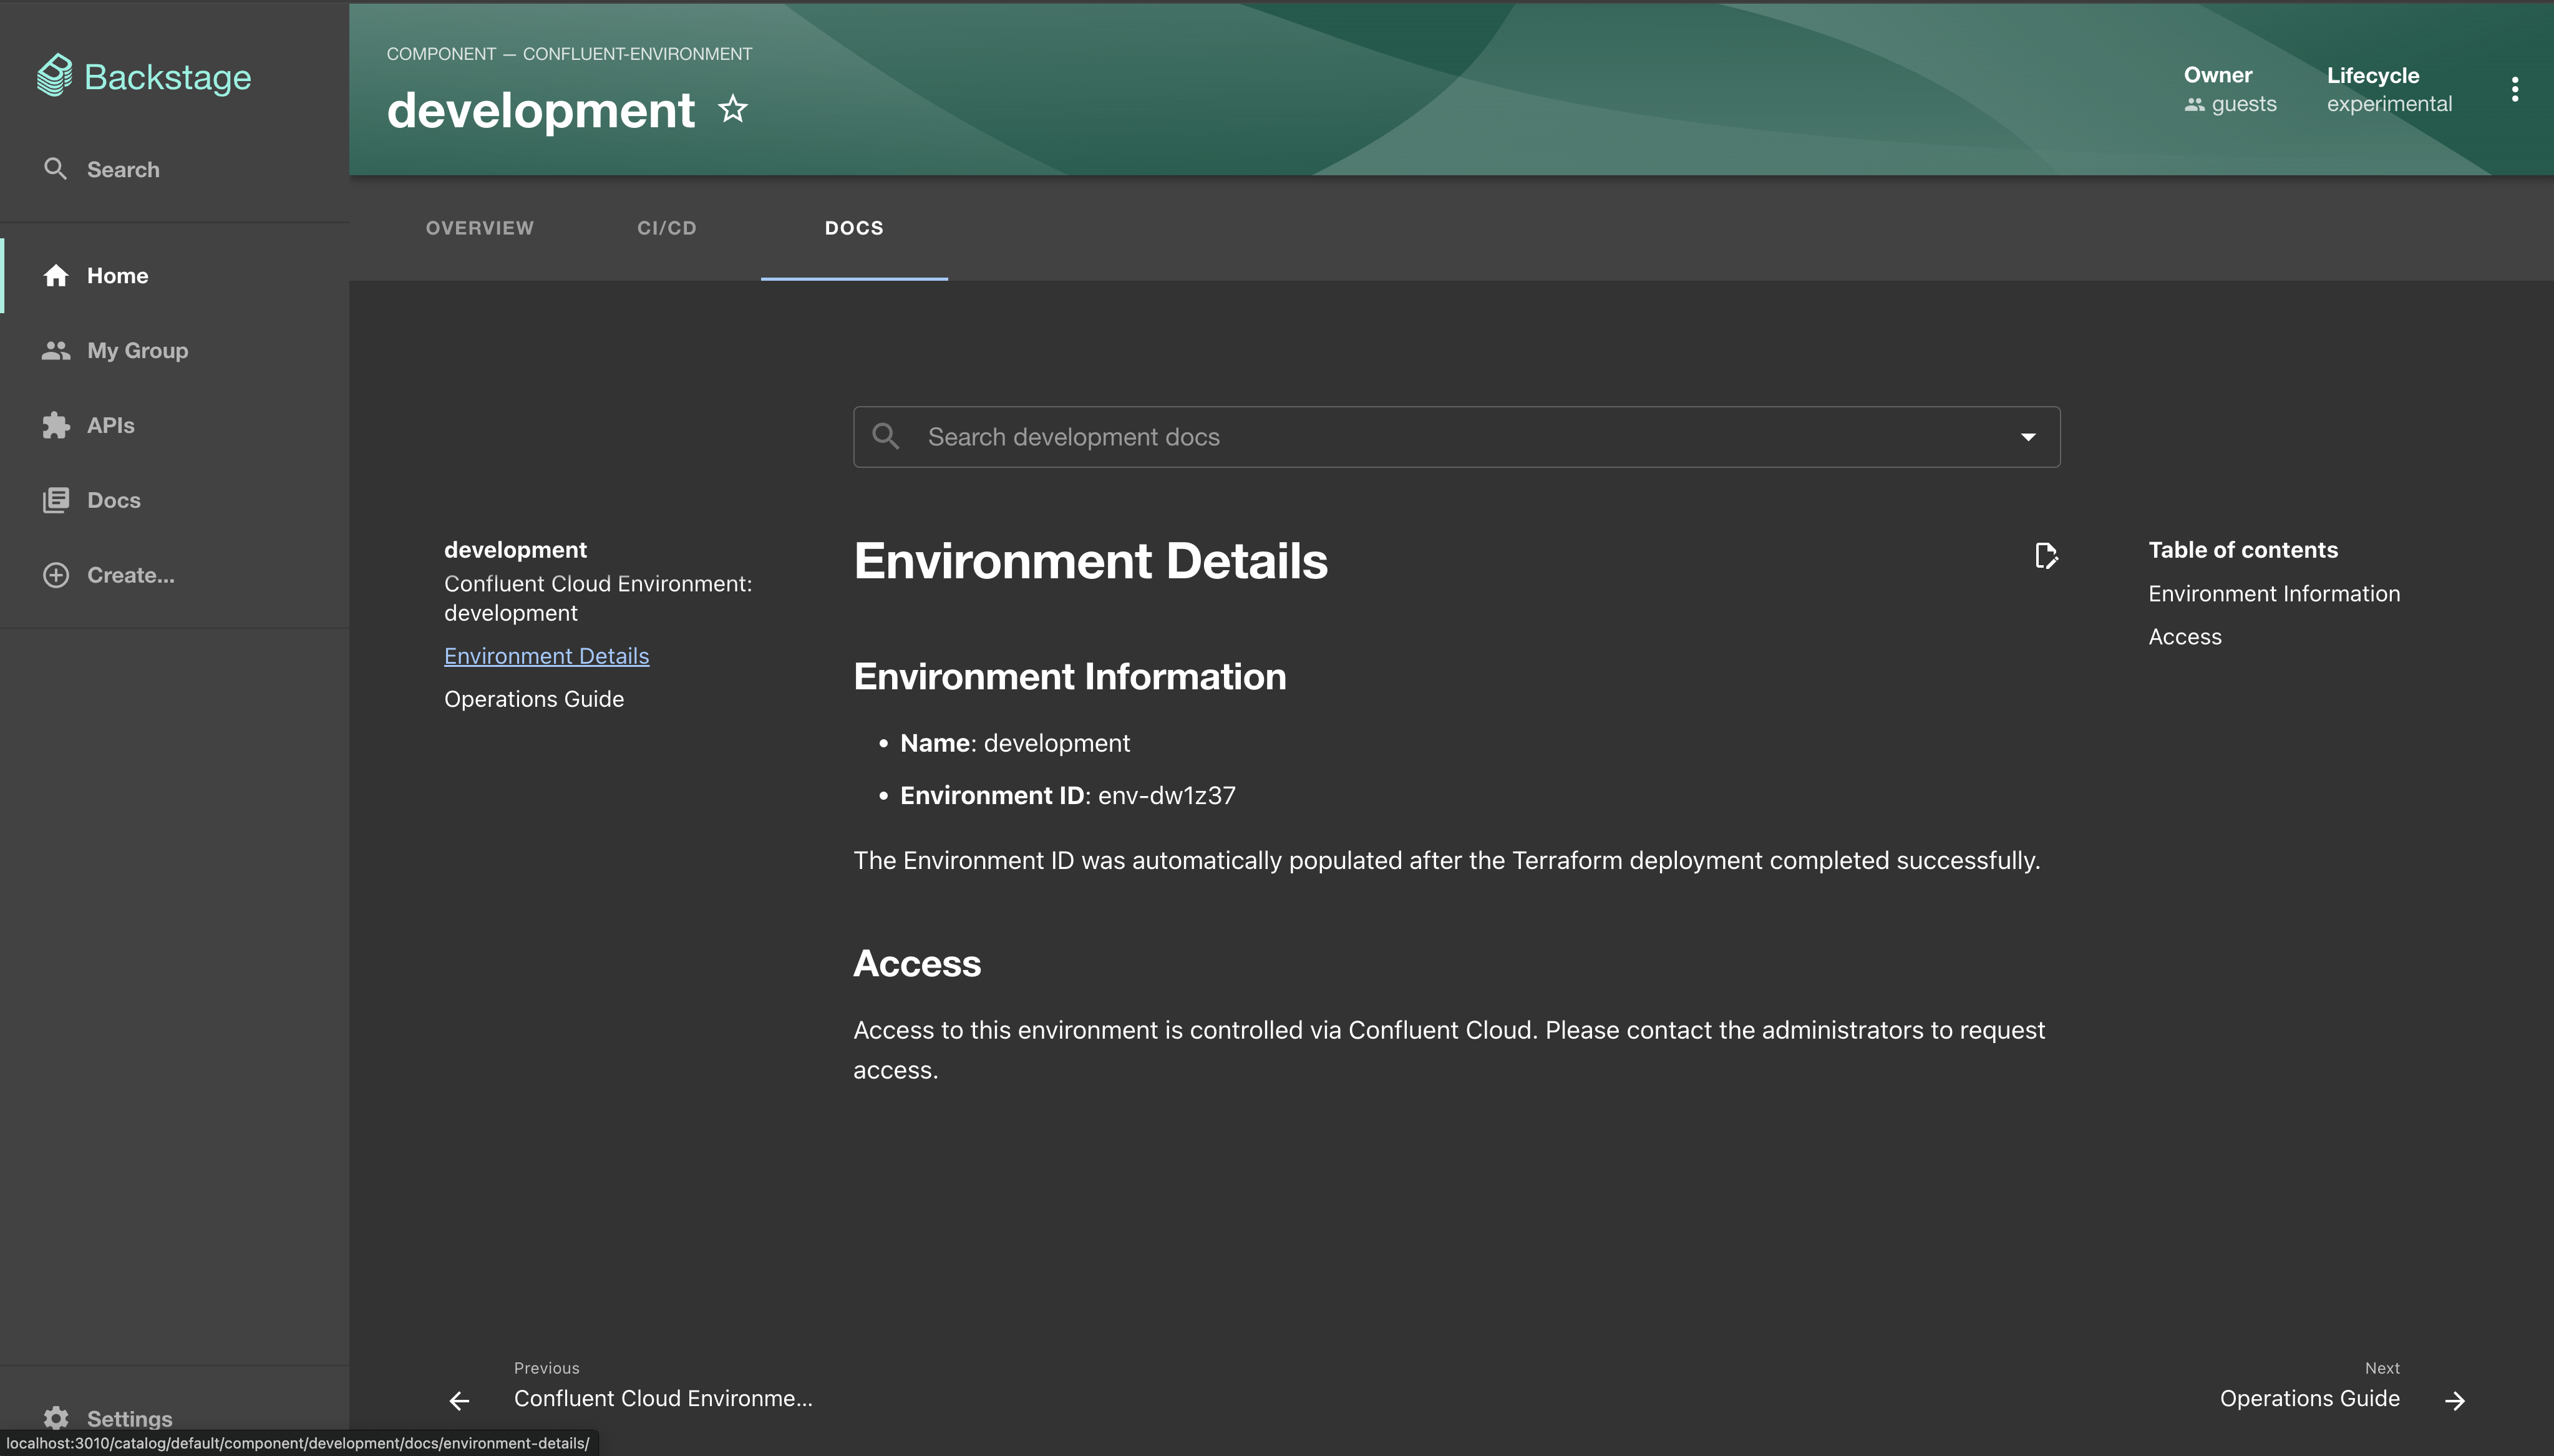2554x1456 pixels.
Task: Jump to Environment Information in table of contents
Action: click(x=2274, y=593)
